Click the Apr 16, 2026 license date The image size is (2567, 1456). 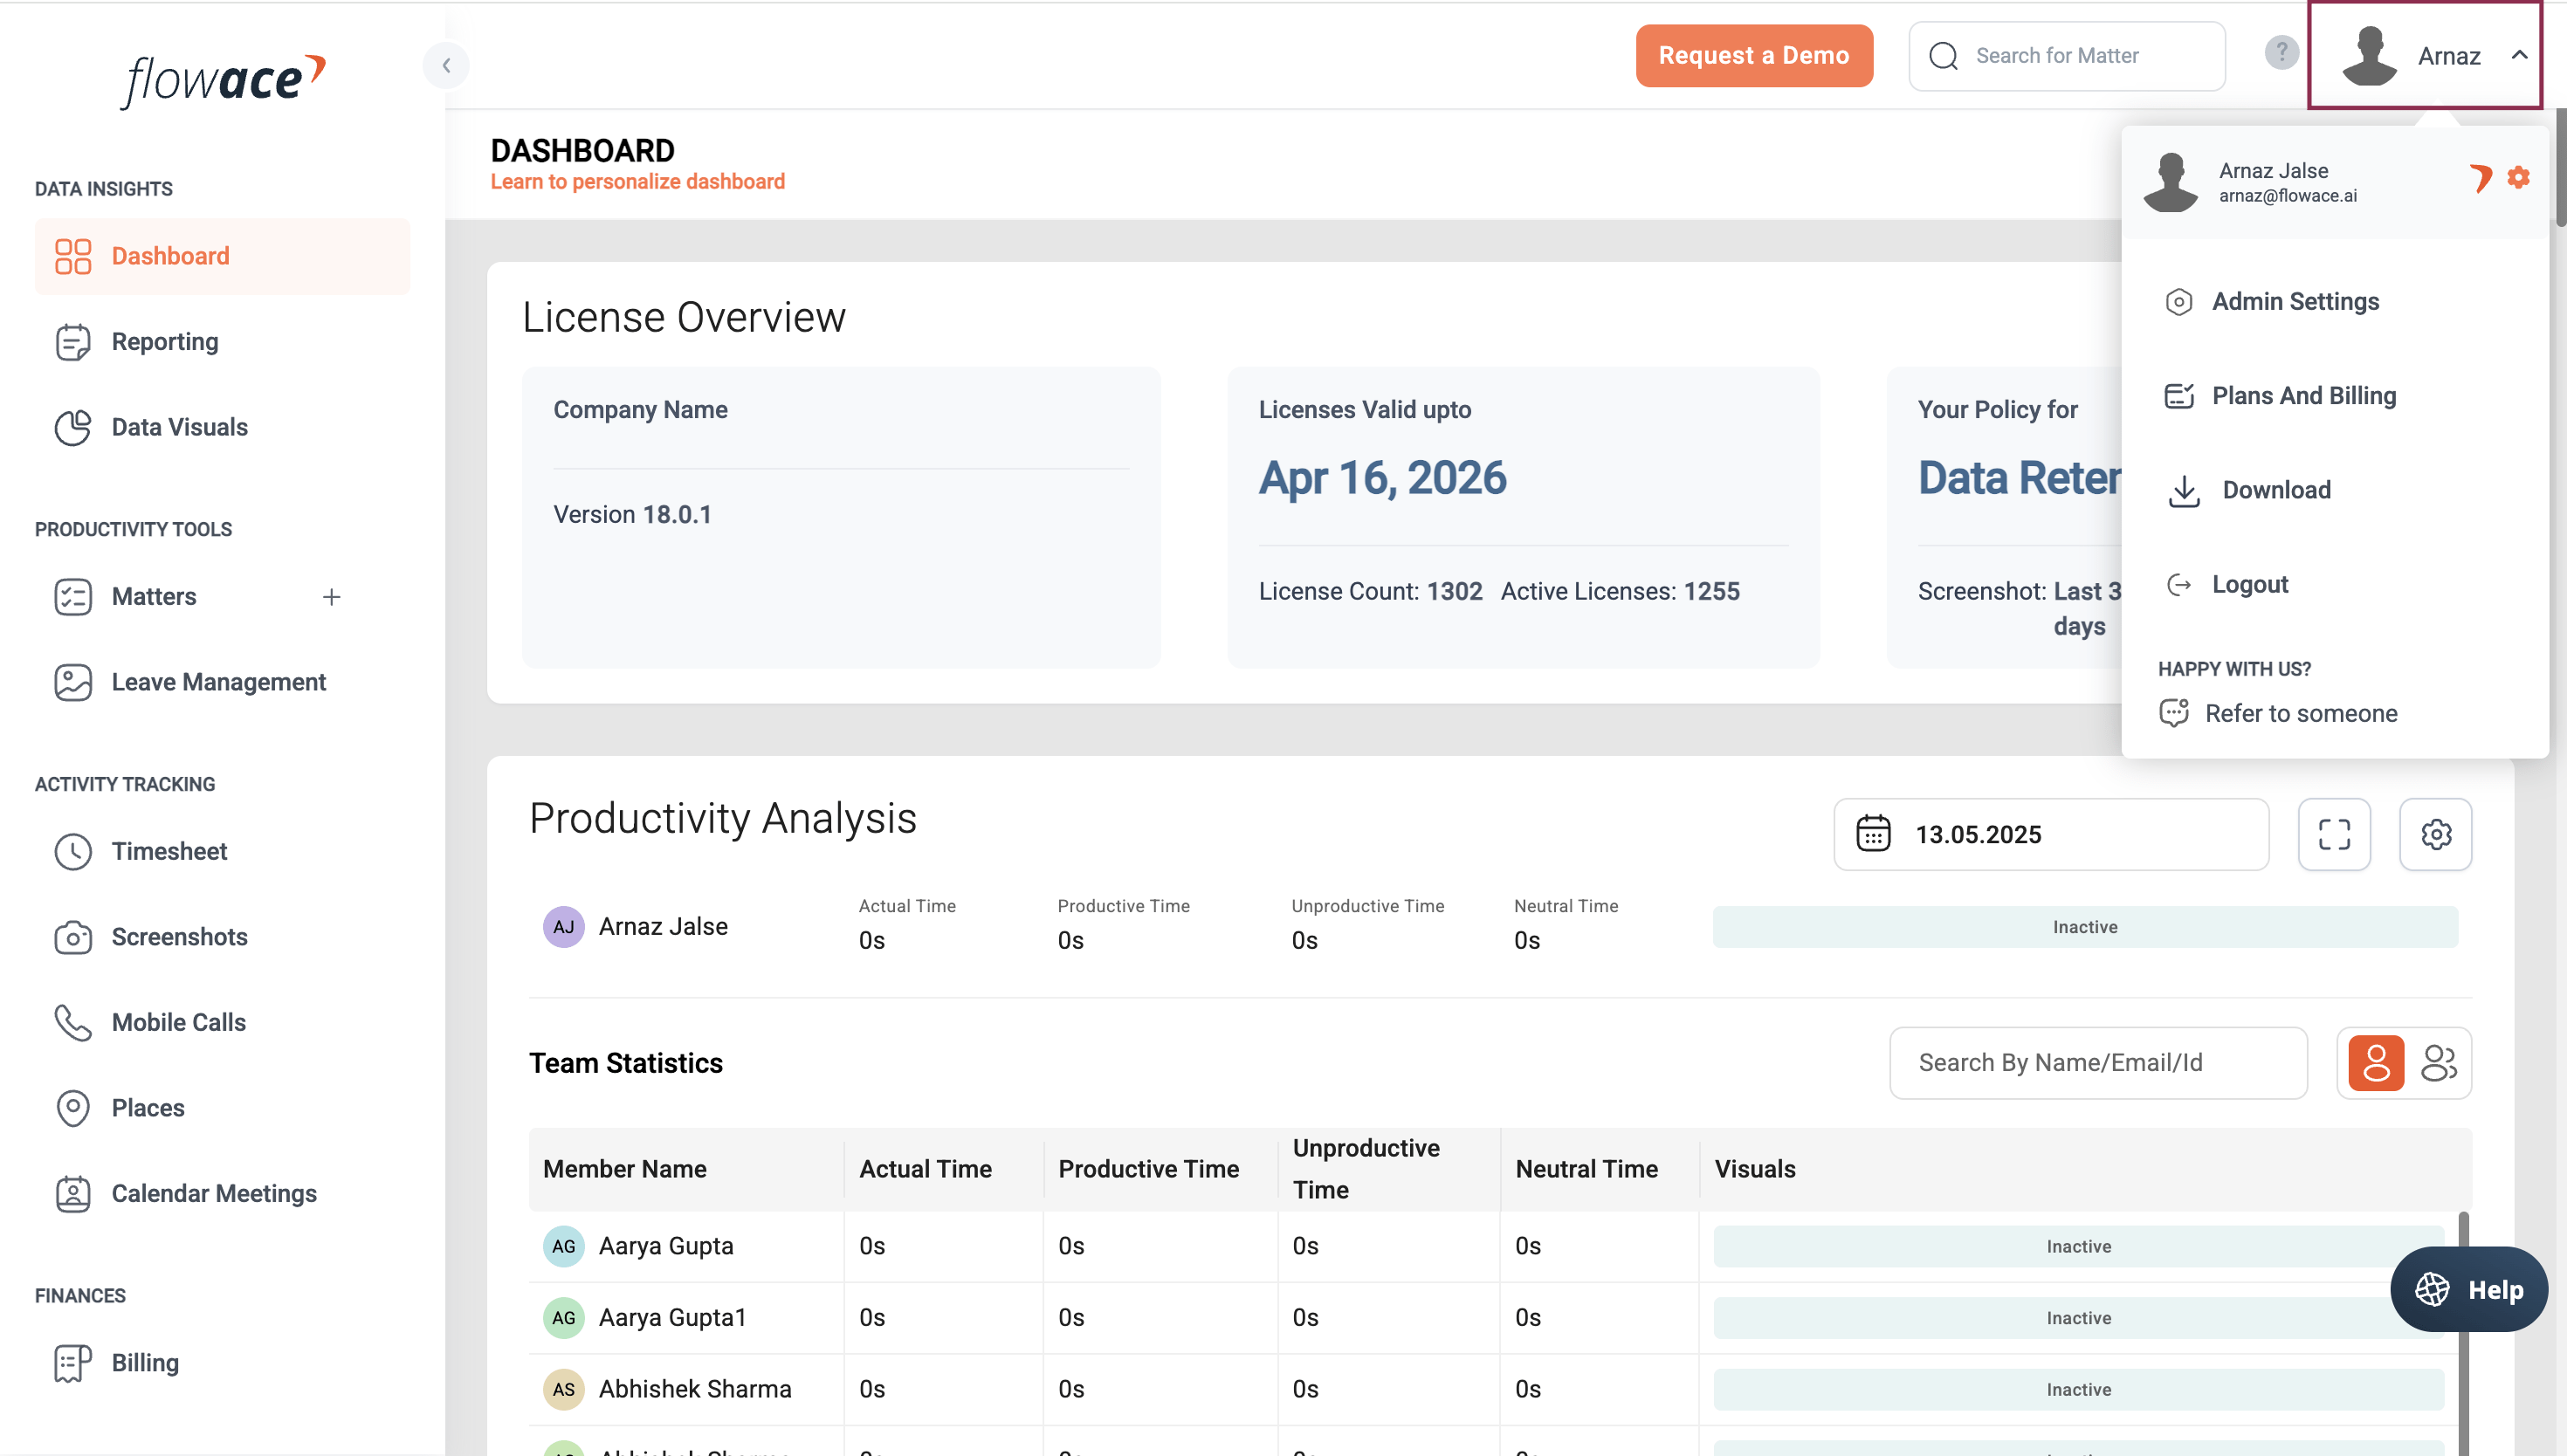coord(1382,478)
